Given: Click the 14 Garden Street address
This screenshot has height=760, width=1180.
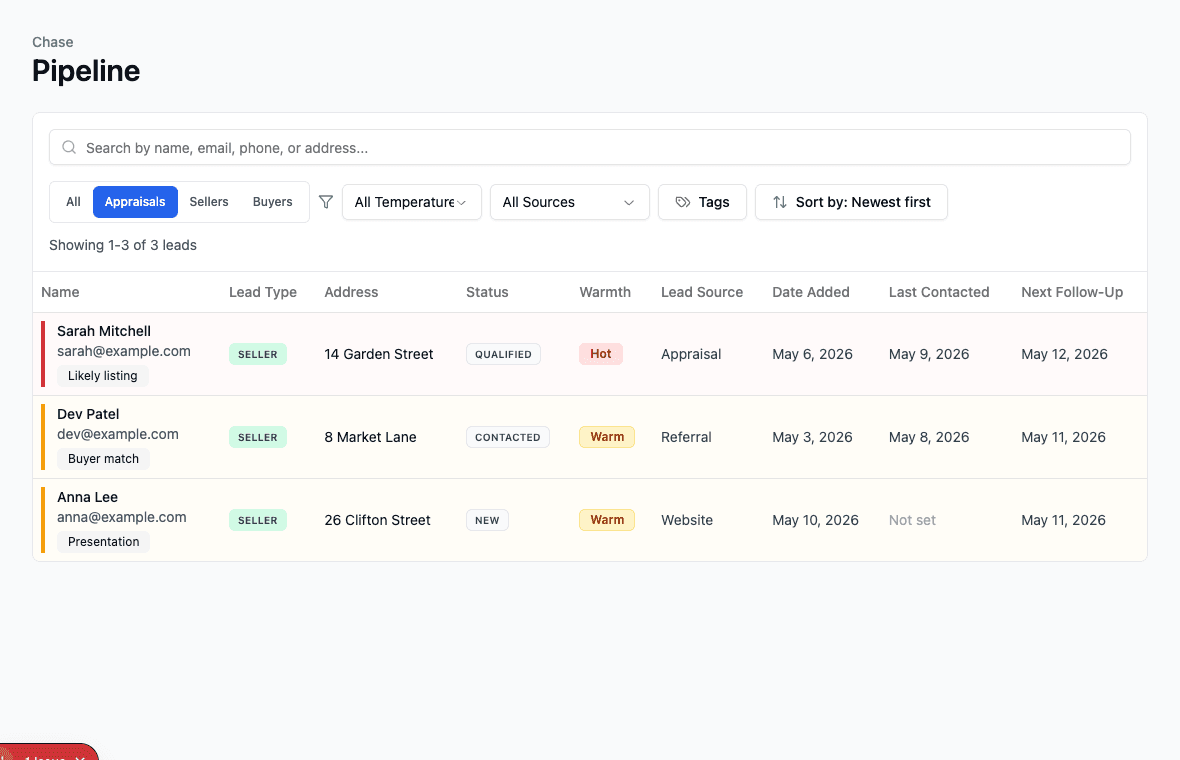Looking at the screenshot, I should 379,354.
